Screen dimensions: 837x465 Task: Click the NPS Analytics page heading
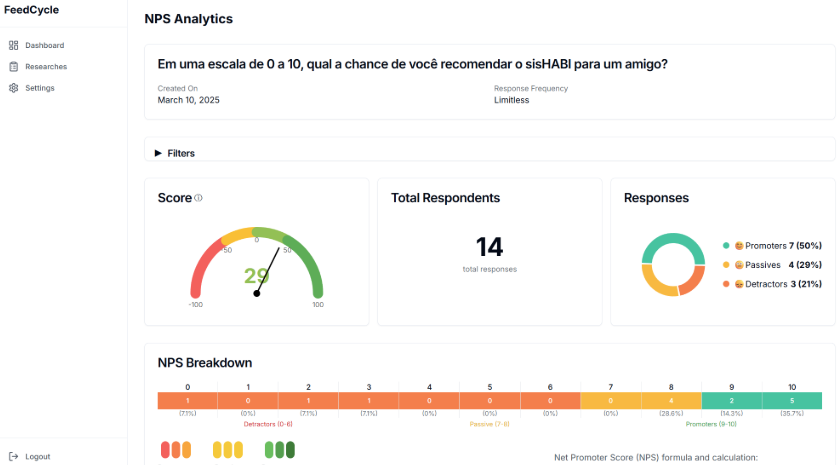(188, 19)
